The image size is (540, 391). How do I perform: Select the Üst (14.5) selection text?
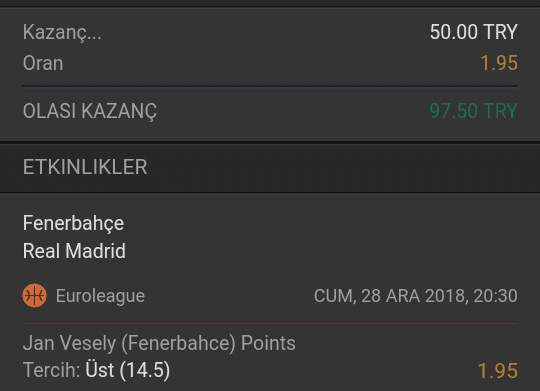[128, 370]
